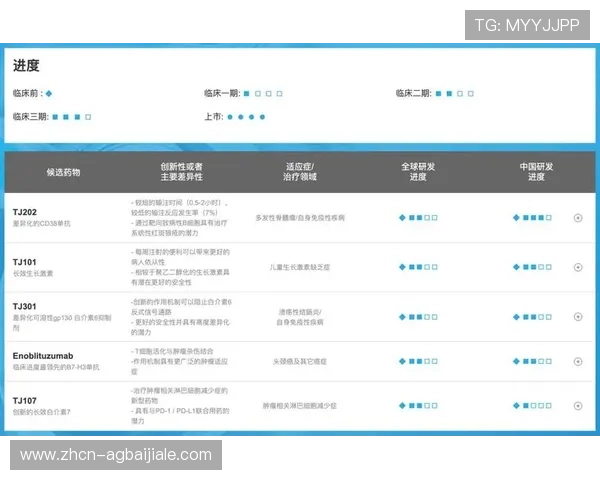Select TJ301 China progress indicator

[x=532, y=317]
